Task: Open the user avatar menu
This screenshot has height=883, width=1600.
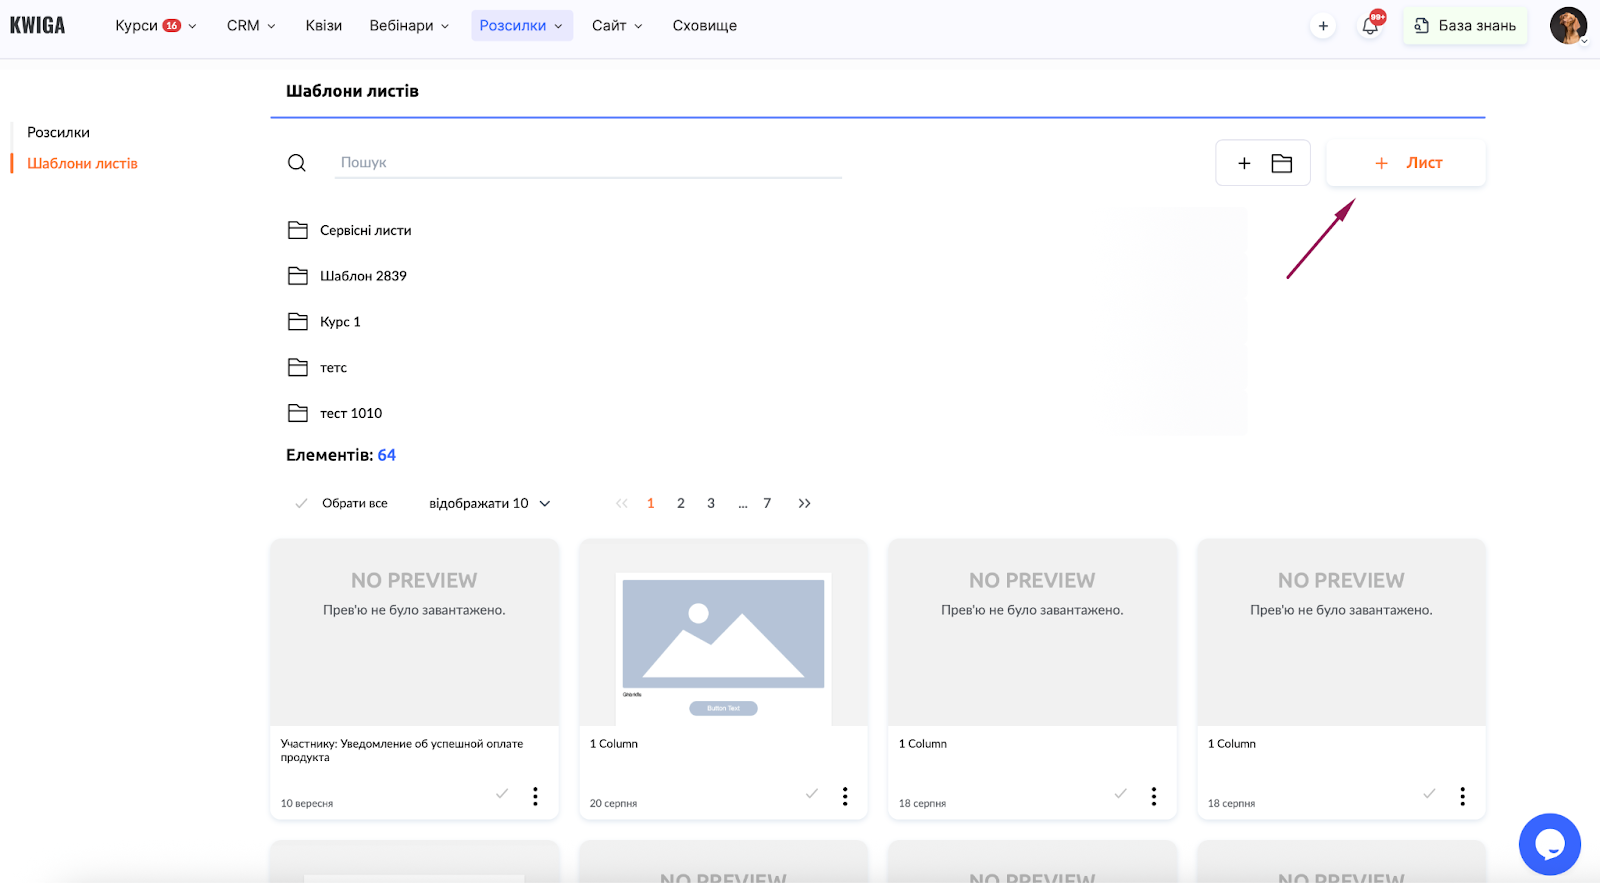Action: (1567, 26)
